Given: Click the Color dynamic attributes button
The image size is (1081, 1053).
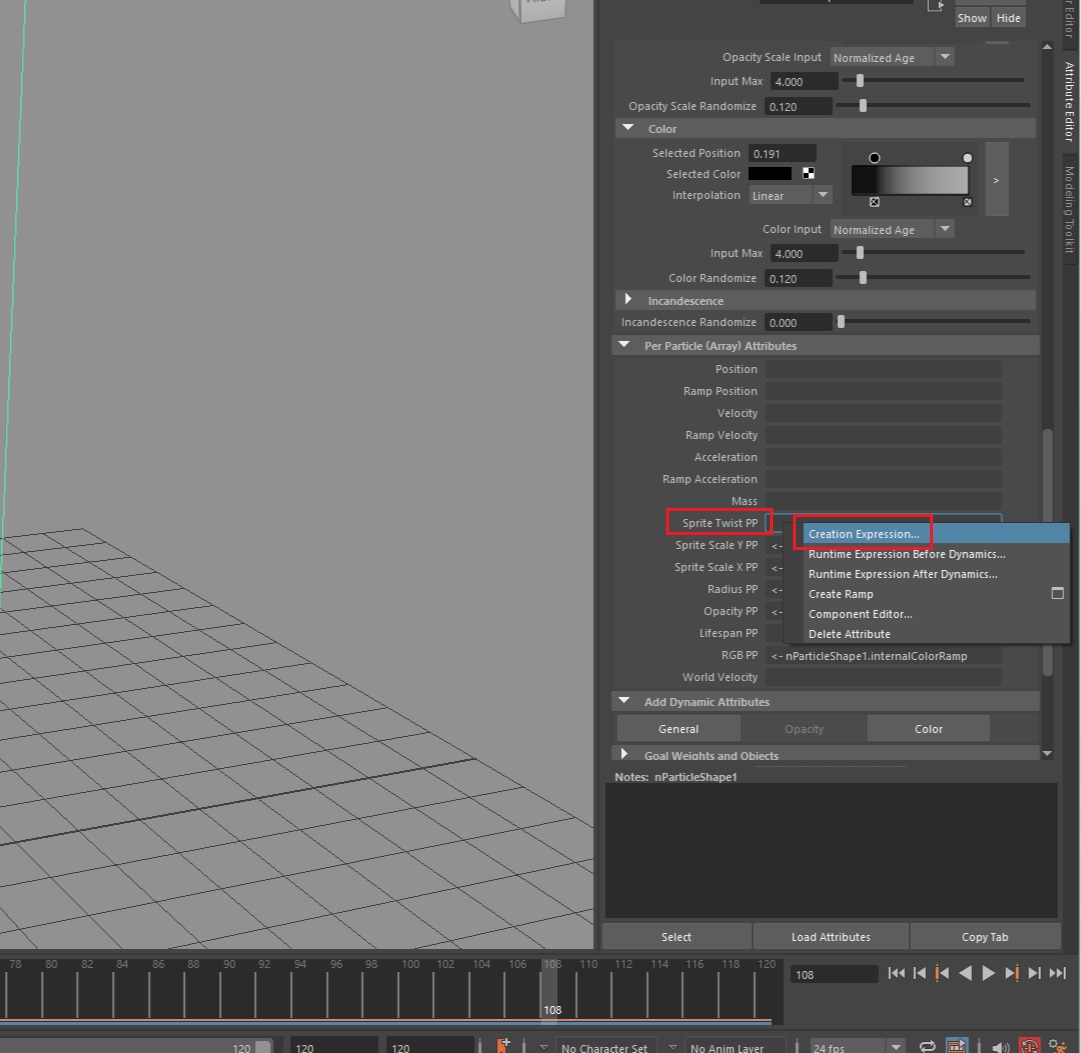Looking at the screenshot, I should [x=928, y=728].
